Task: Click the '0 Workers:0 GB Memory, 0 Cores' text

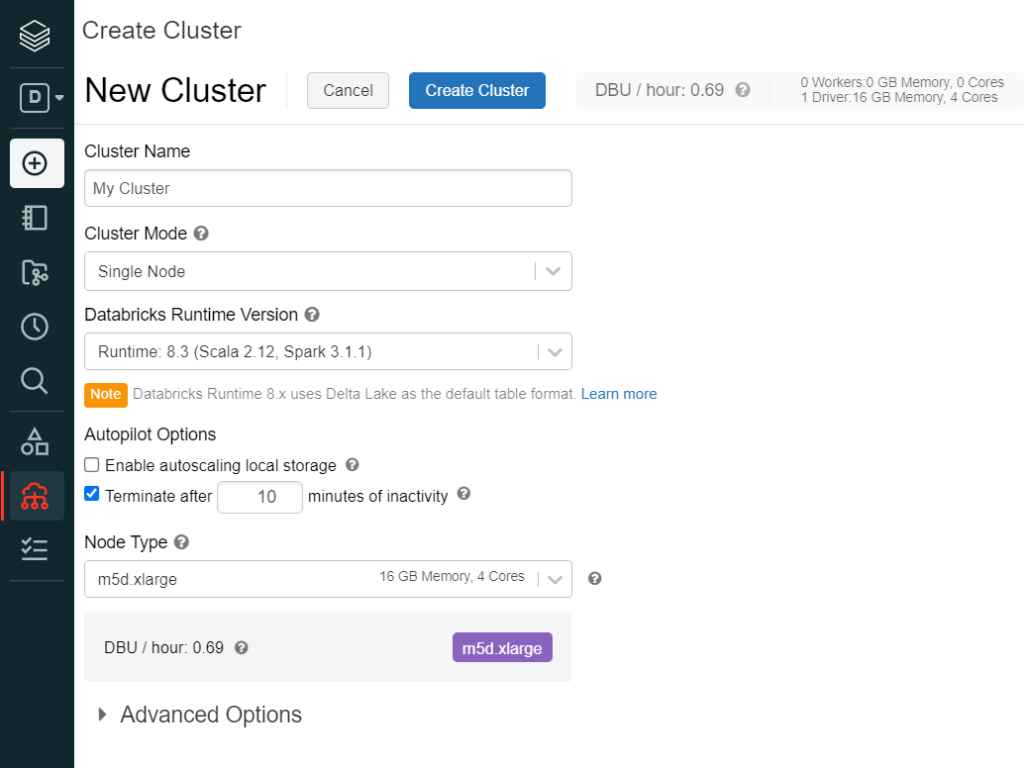Action: [x=902, y=82]
